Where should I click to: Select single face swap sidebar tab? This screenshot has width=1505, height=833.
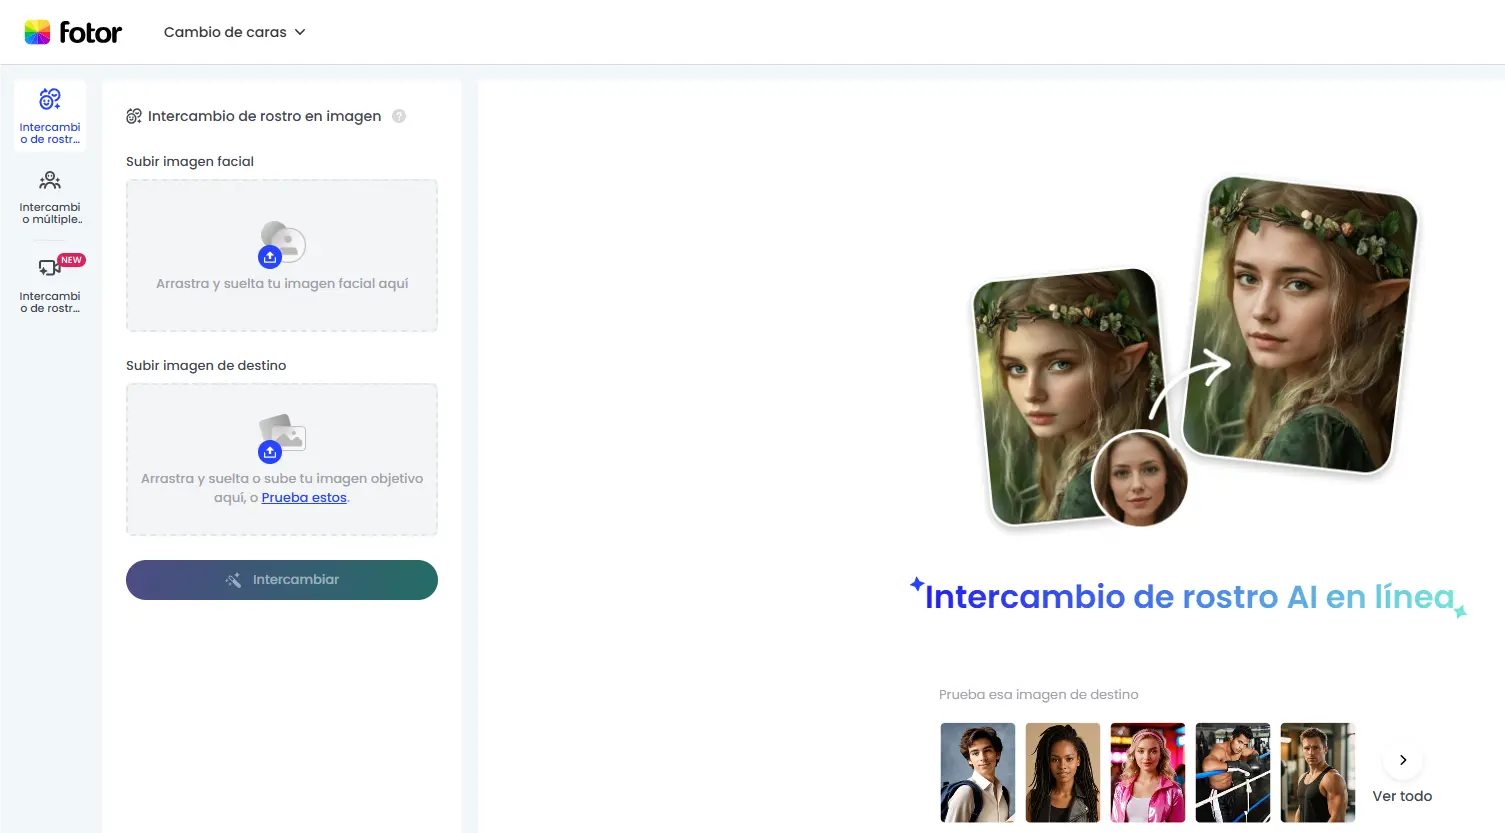click(50, 116)
